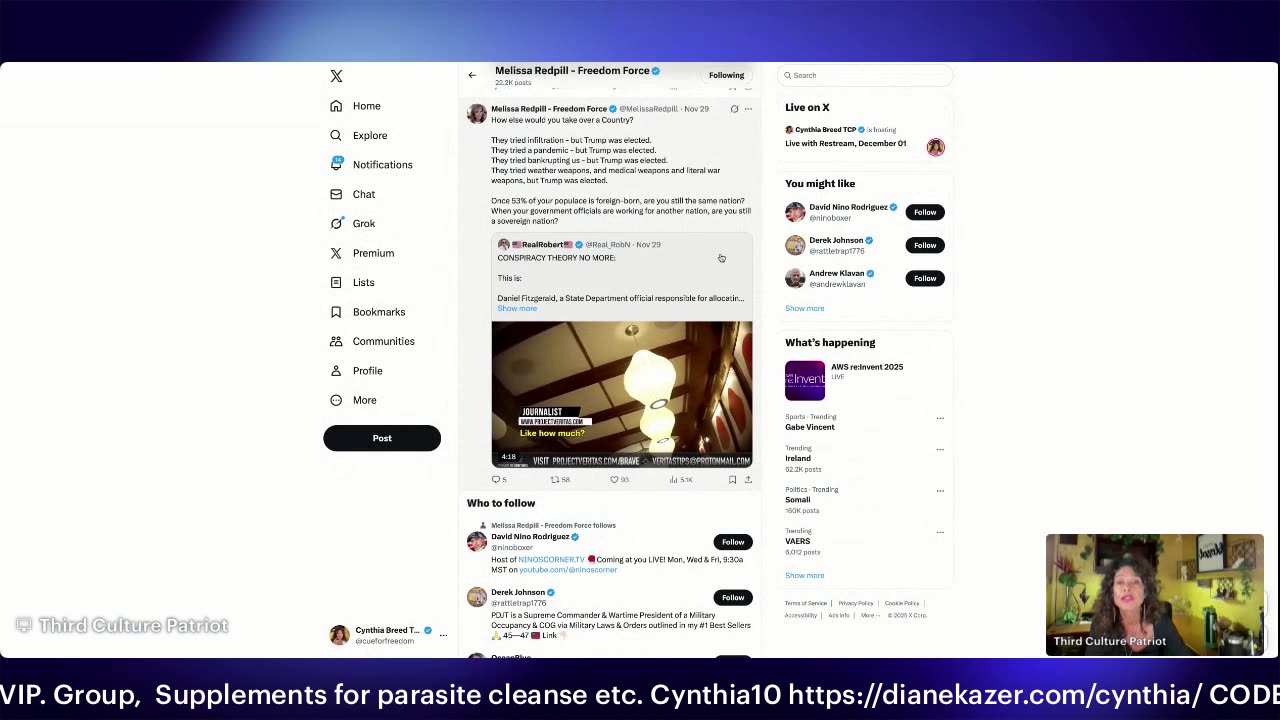Click the black Post button
This screenshot has height=720, width=1280.
[x=382, y=438]
